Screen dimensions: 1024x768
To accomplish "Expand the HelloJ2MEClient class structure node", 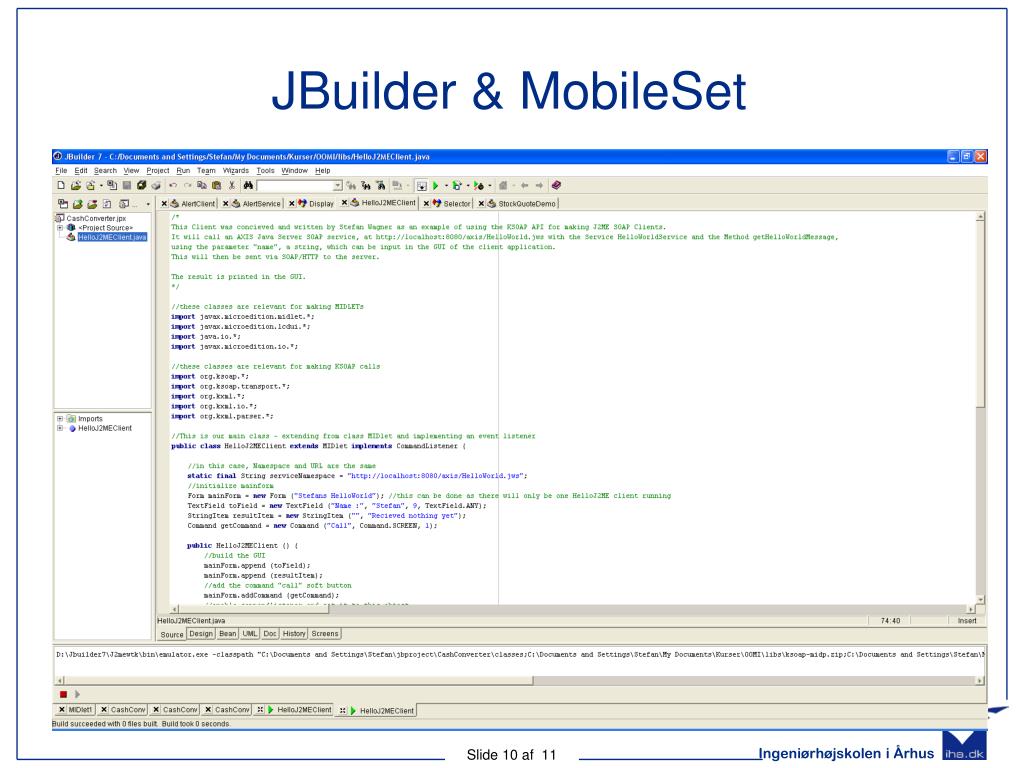I will click(x=59, y=428).
